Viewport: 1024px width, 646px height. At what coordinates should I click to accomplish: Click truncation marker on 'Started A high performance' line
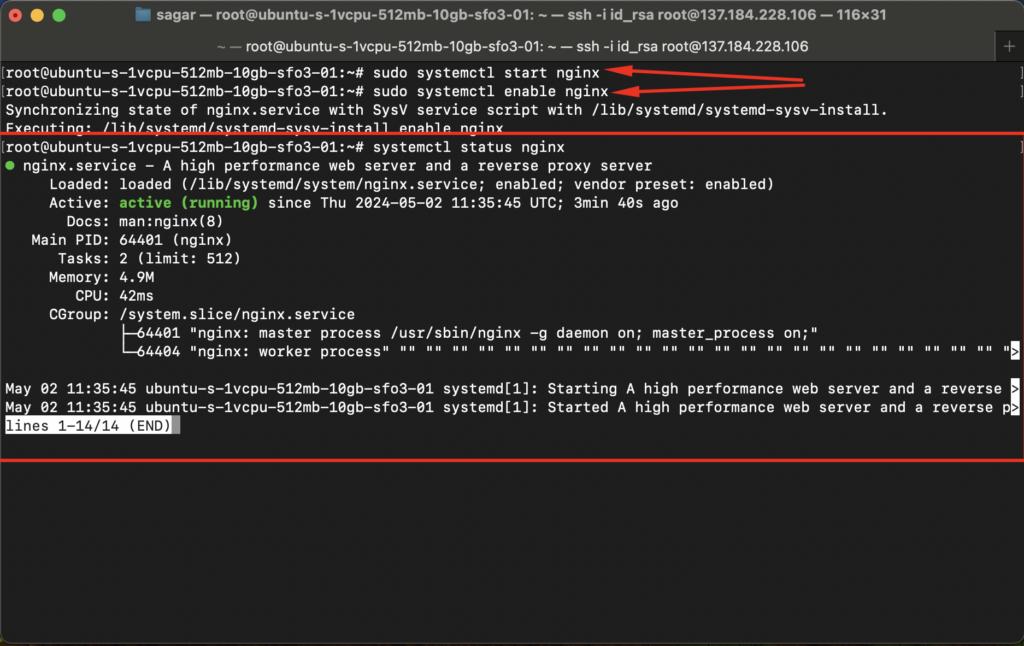(1014, 408)
